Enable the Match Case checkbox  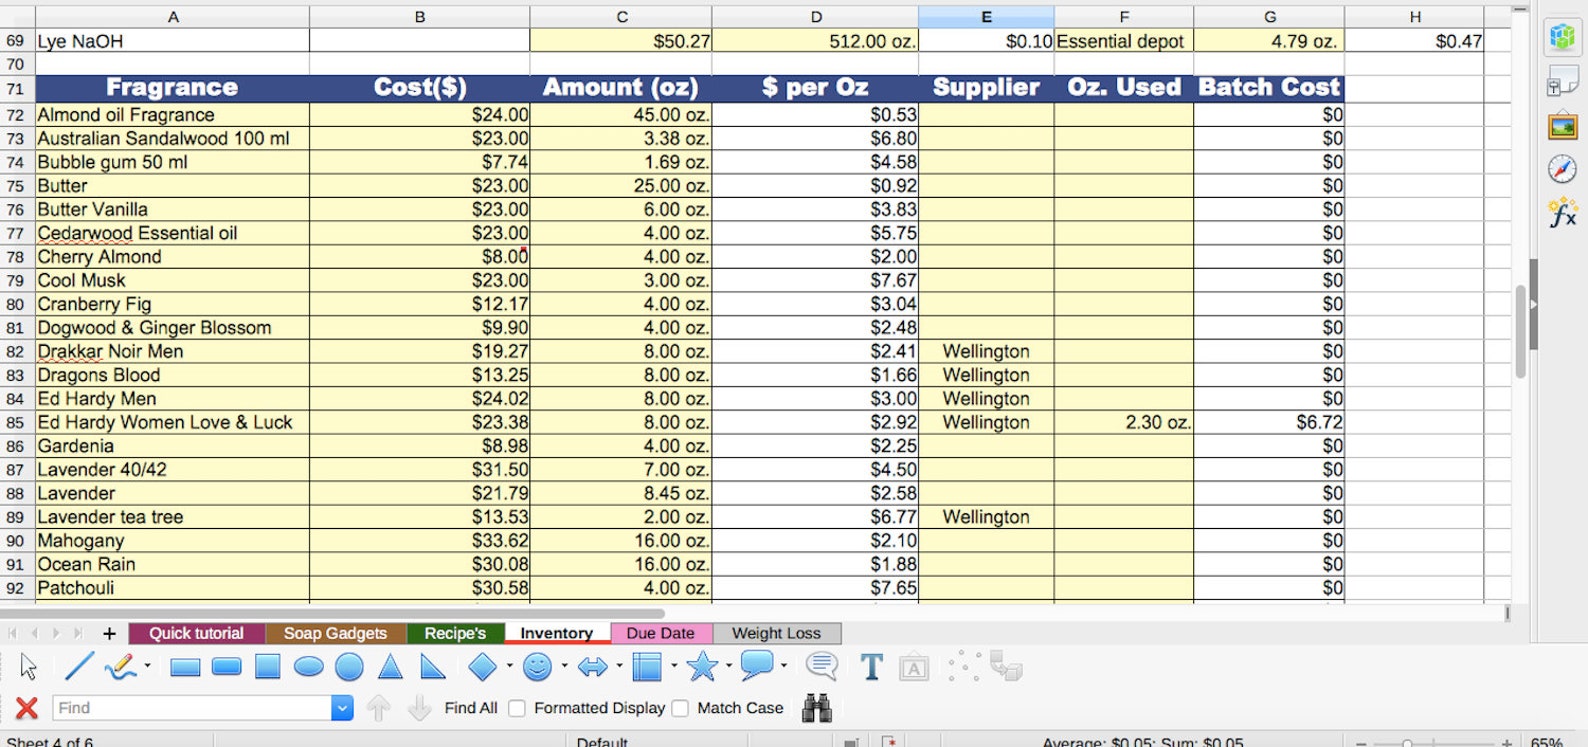(x=680, y=708)
